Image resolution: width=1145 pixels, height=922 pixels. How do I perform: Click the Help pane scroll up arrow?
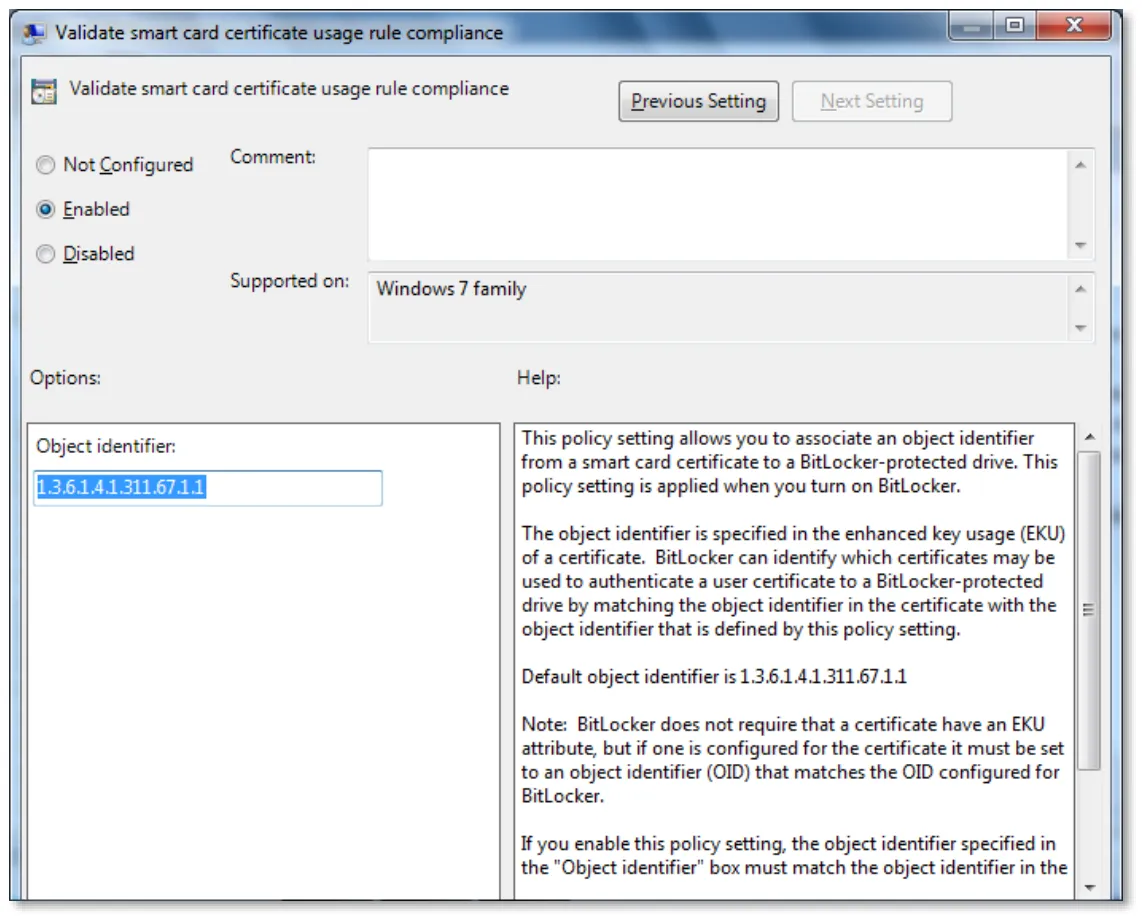click(1090, 437)
